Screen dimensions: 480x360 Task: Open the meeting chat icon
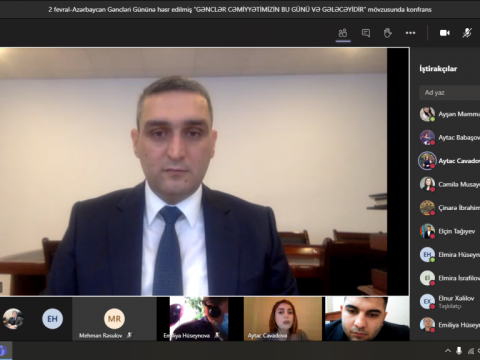point(366,33)
